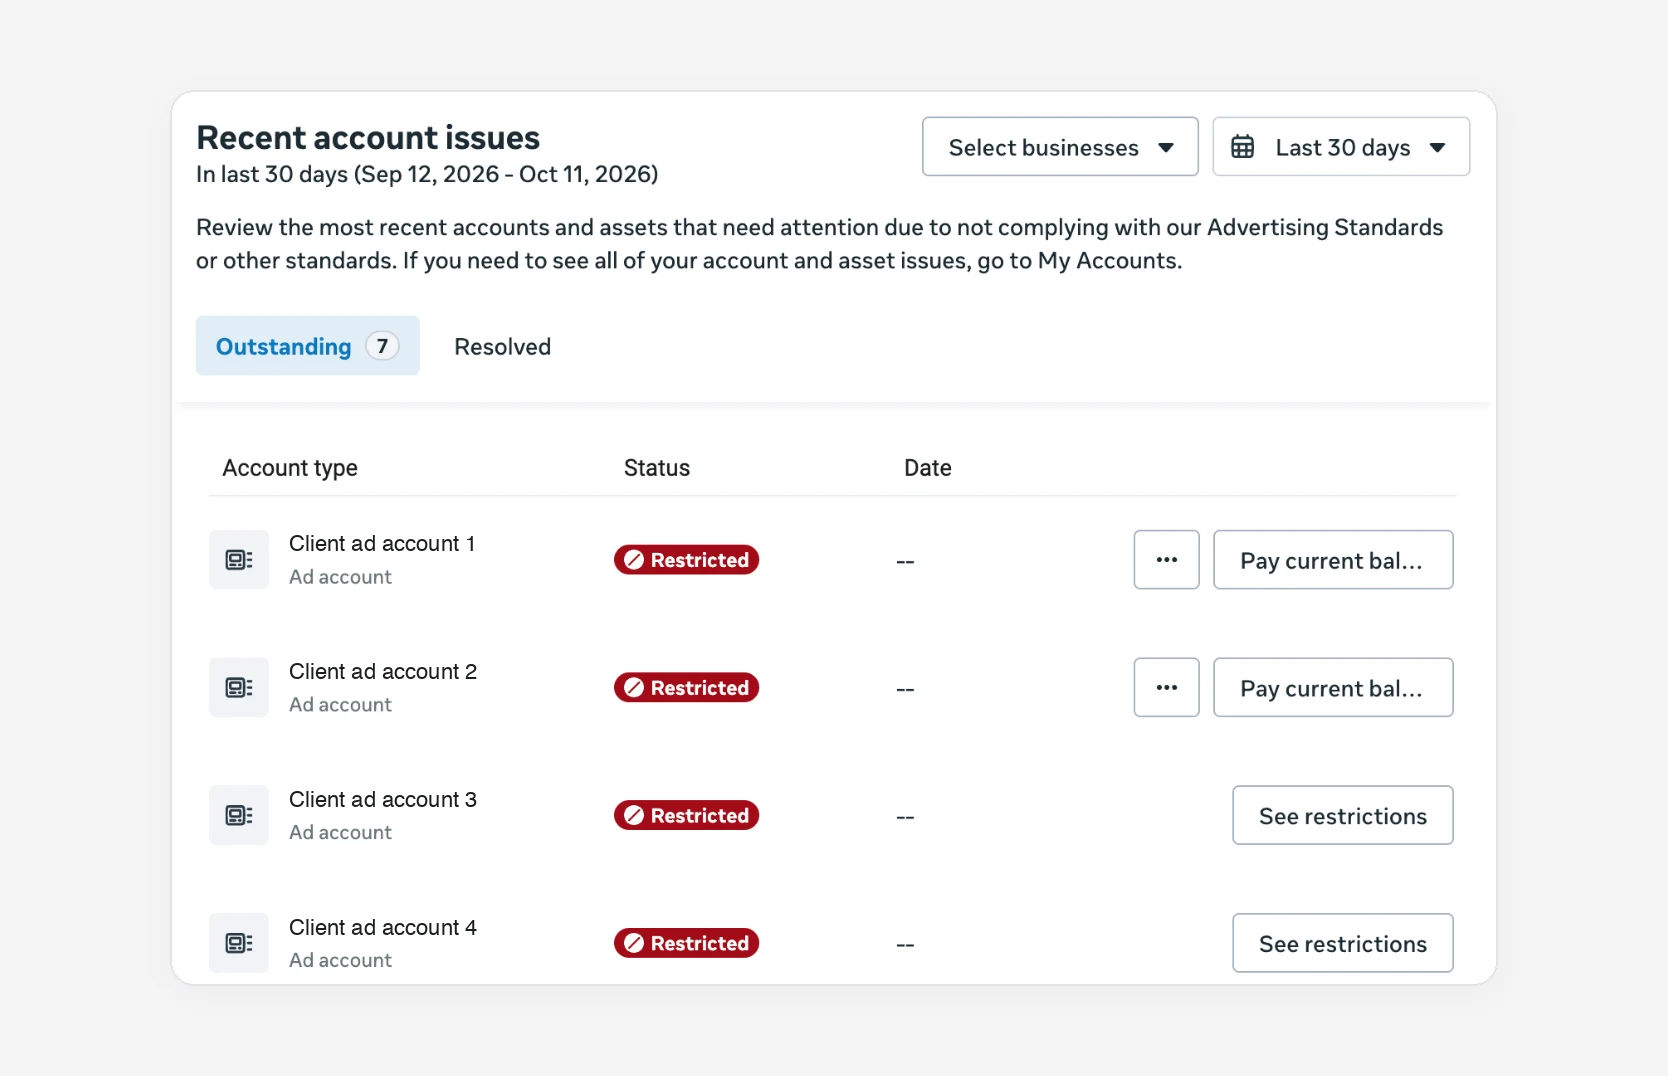The image size is (1668, 1076).
Task: Open the Select businesses dropdown
Action: [x=1060, y=147]
